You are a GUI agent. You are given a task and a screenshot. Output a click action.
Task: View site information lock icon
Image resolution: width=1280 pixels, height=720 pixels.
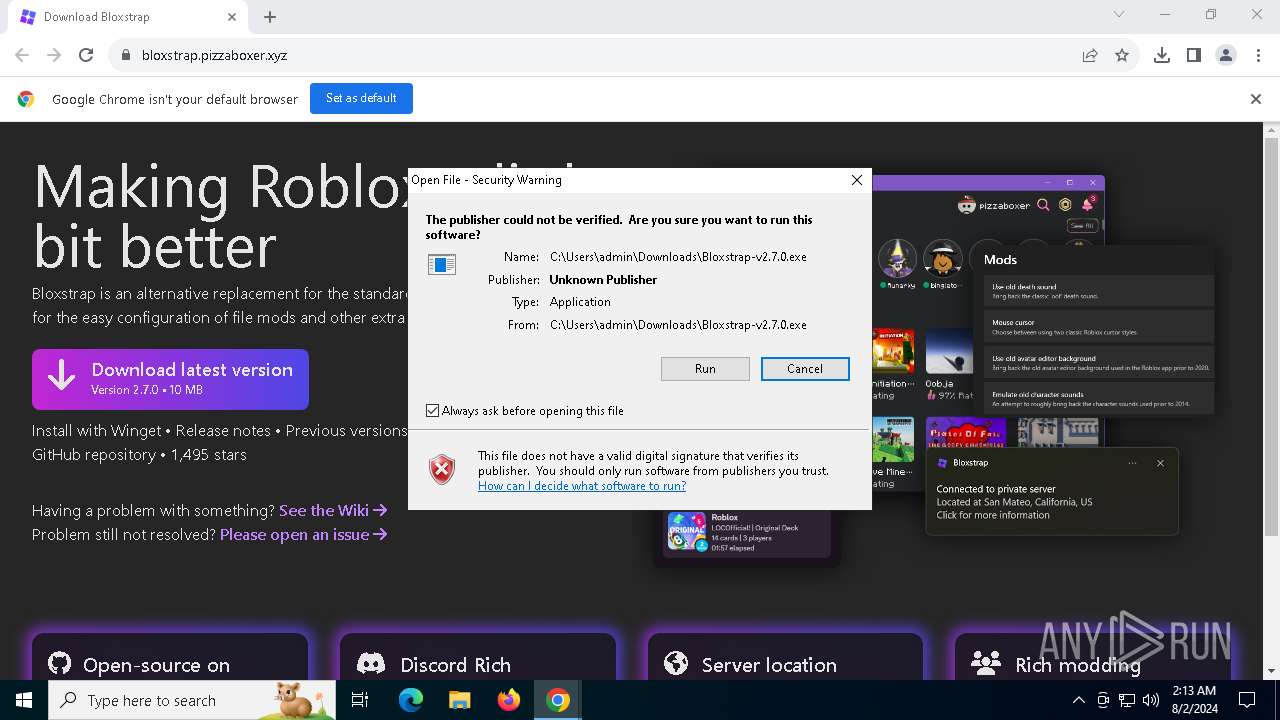pos(125,55)
